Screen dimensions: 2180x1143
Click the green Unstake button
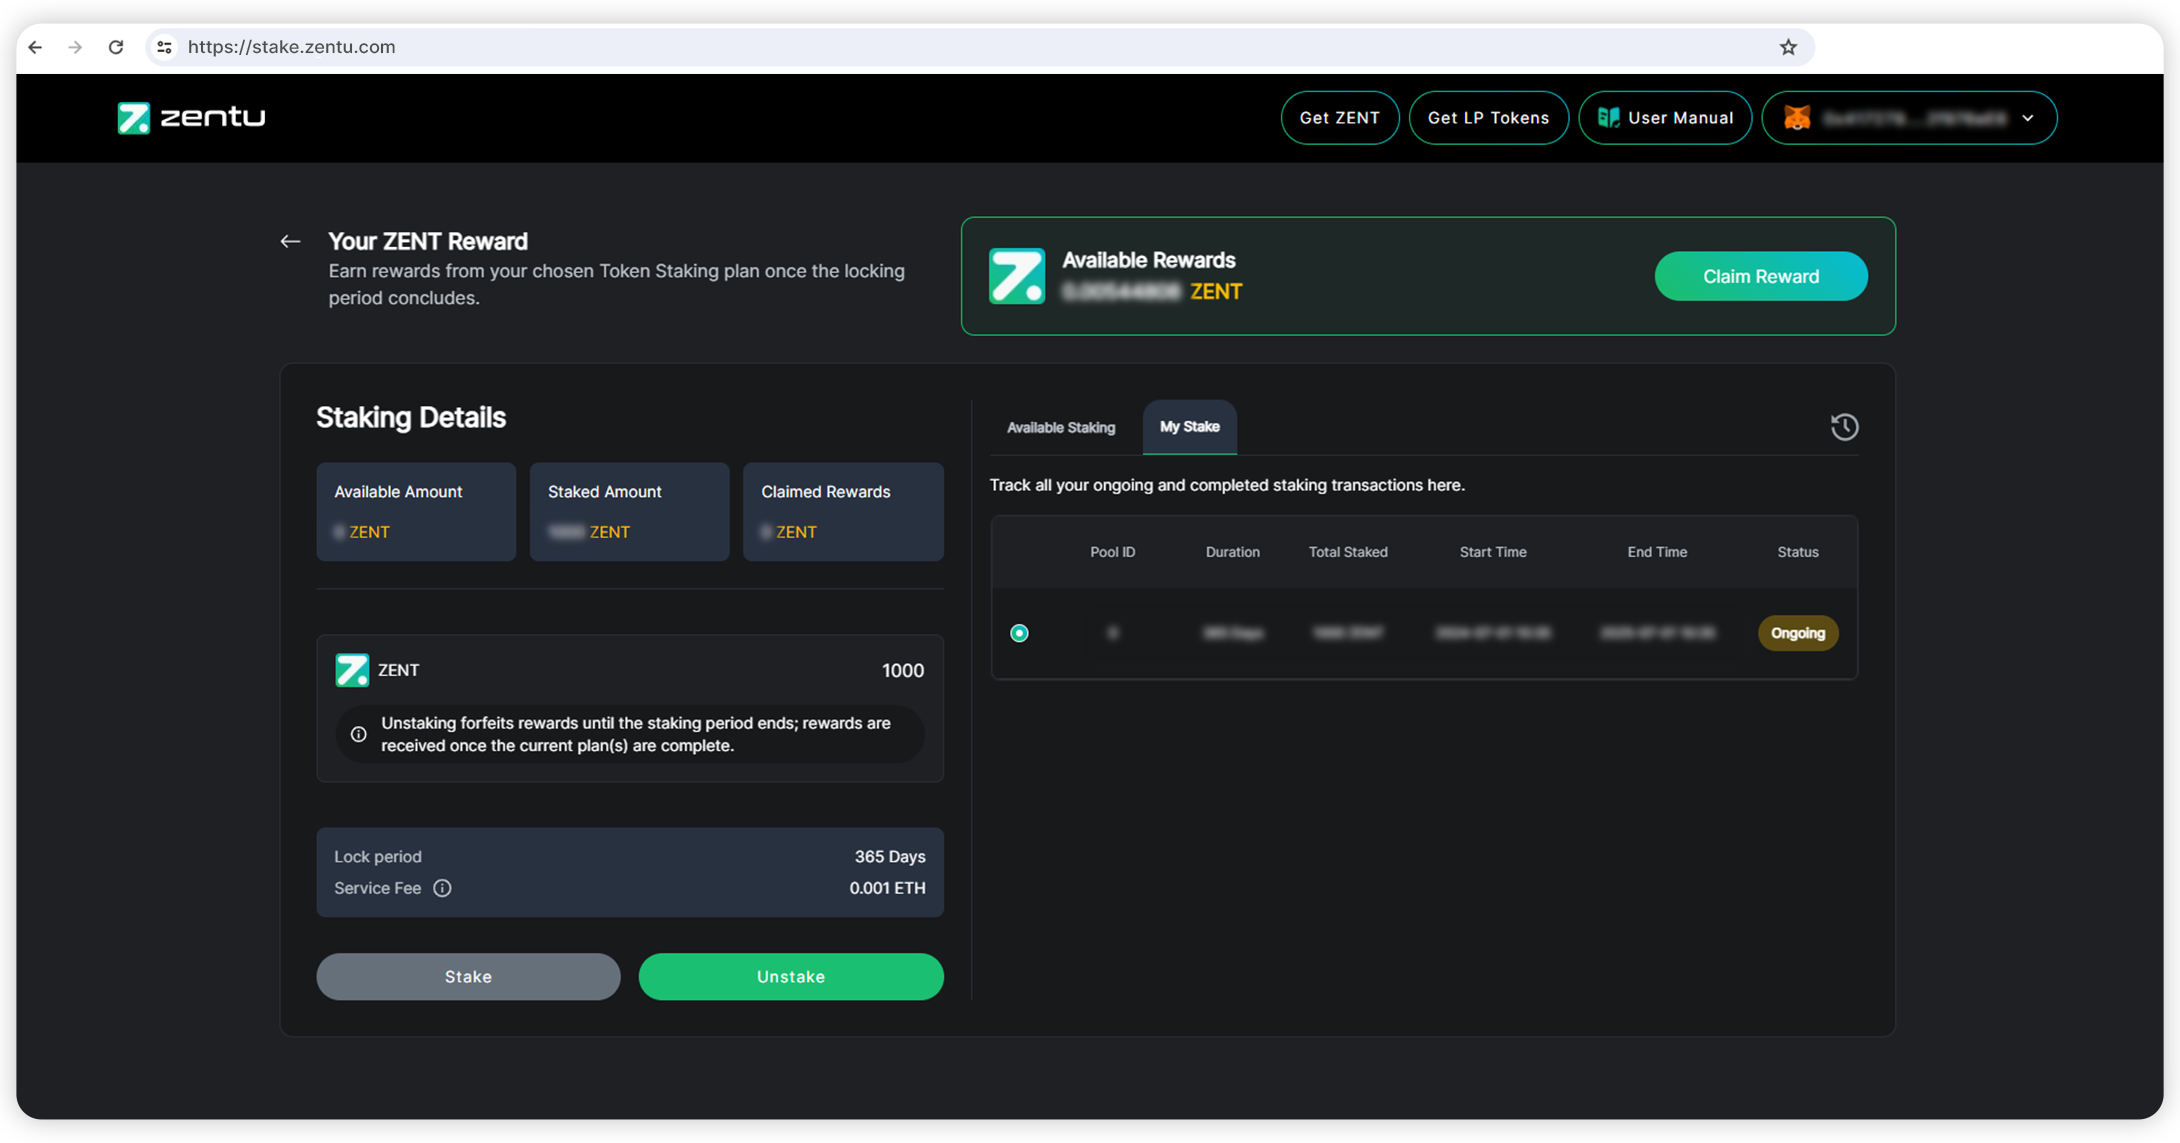[790, 976]
